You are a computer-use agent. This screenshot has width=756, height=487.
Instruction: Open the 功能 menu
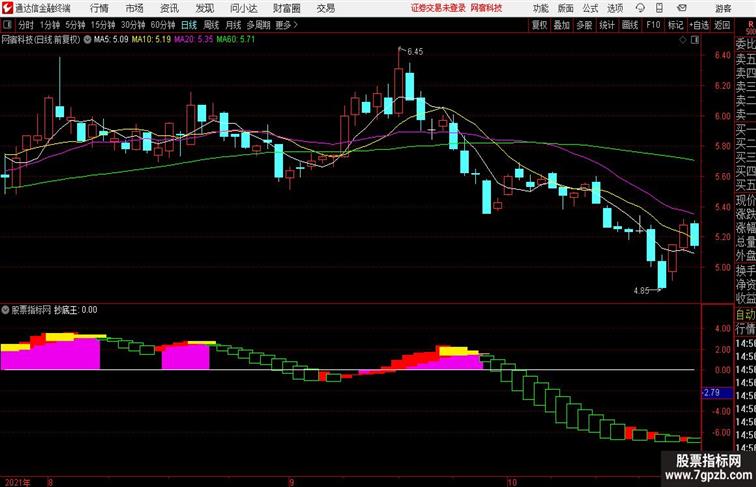[x=541, y=8]
